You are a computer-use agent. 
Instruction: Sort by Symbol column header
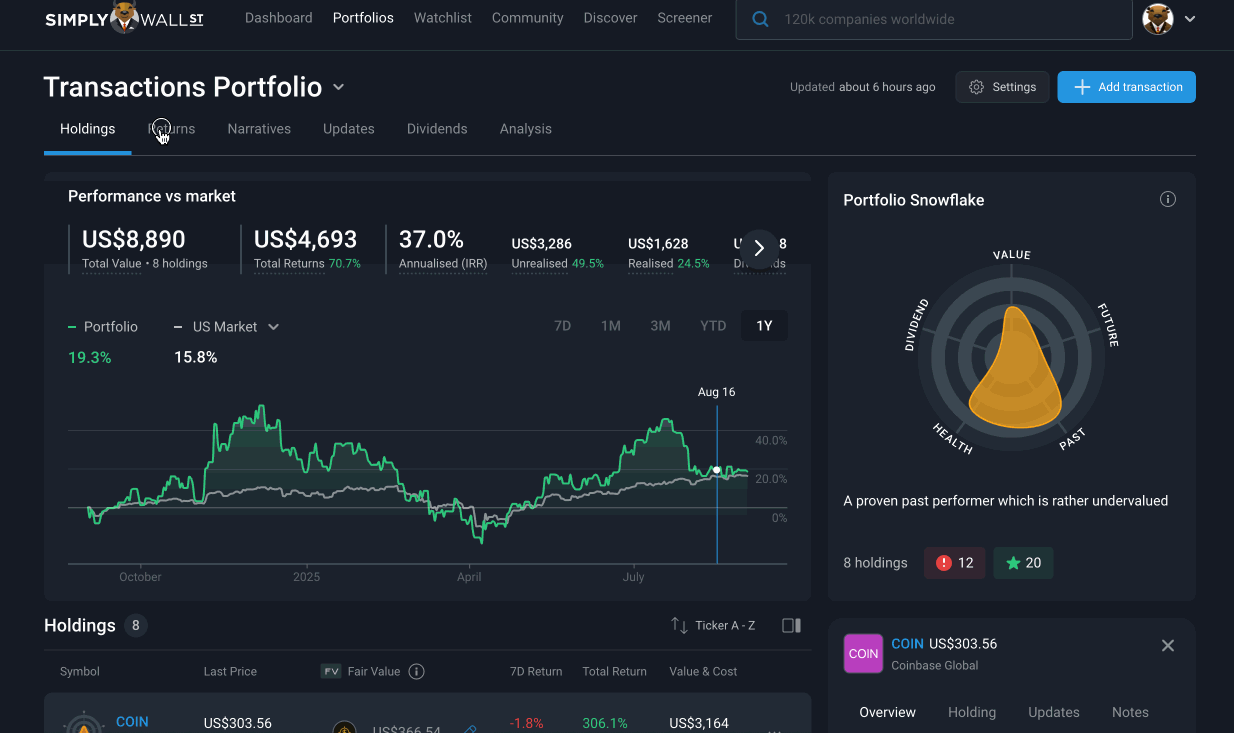(80, 671)
